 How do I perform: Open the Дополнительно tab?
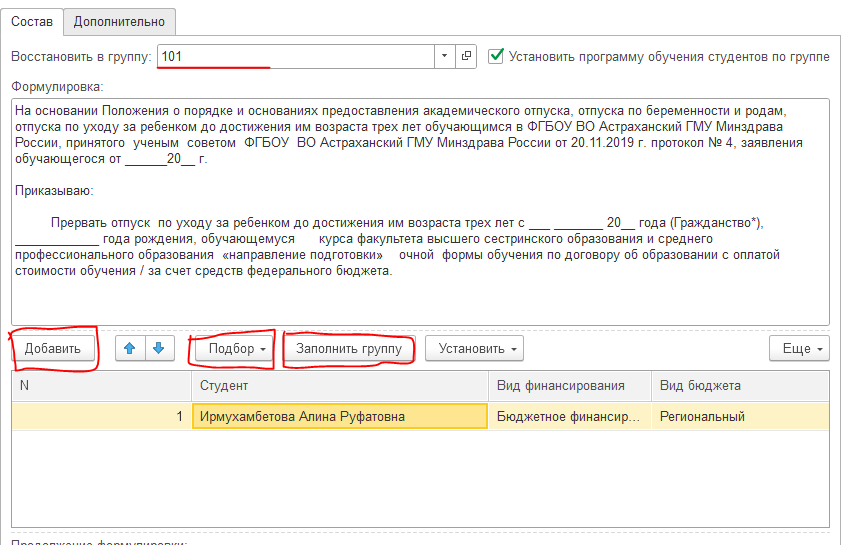(x=119, y=22)
